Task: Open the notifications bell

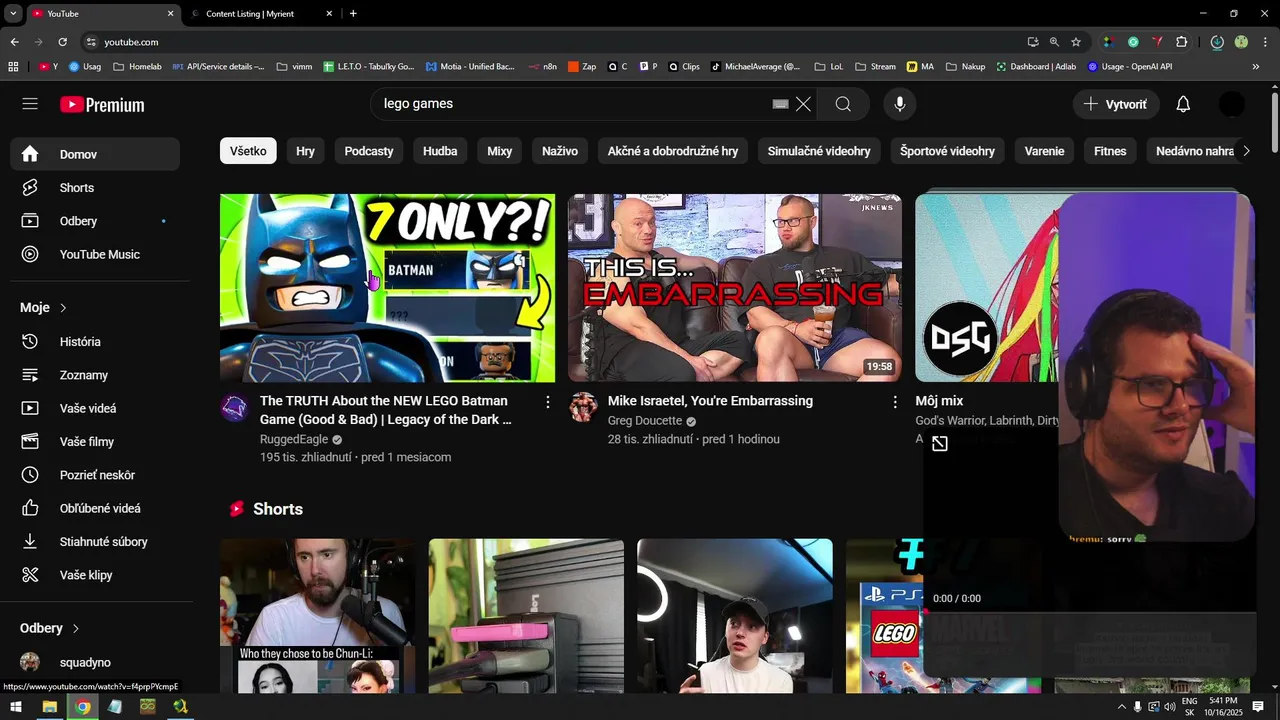Action: pos(1183,104)
